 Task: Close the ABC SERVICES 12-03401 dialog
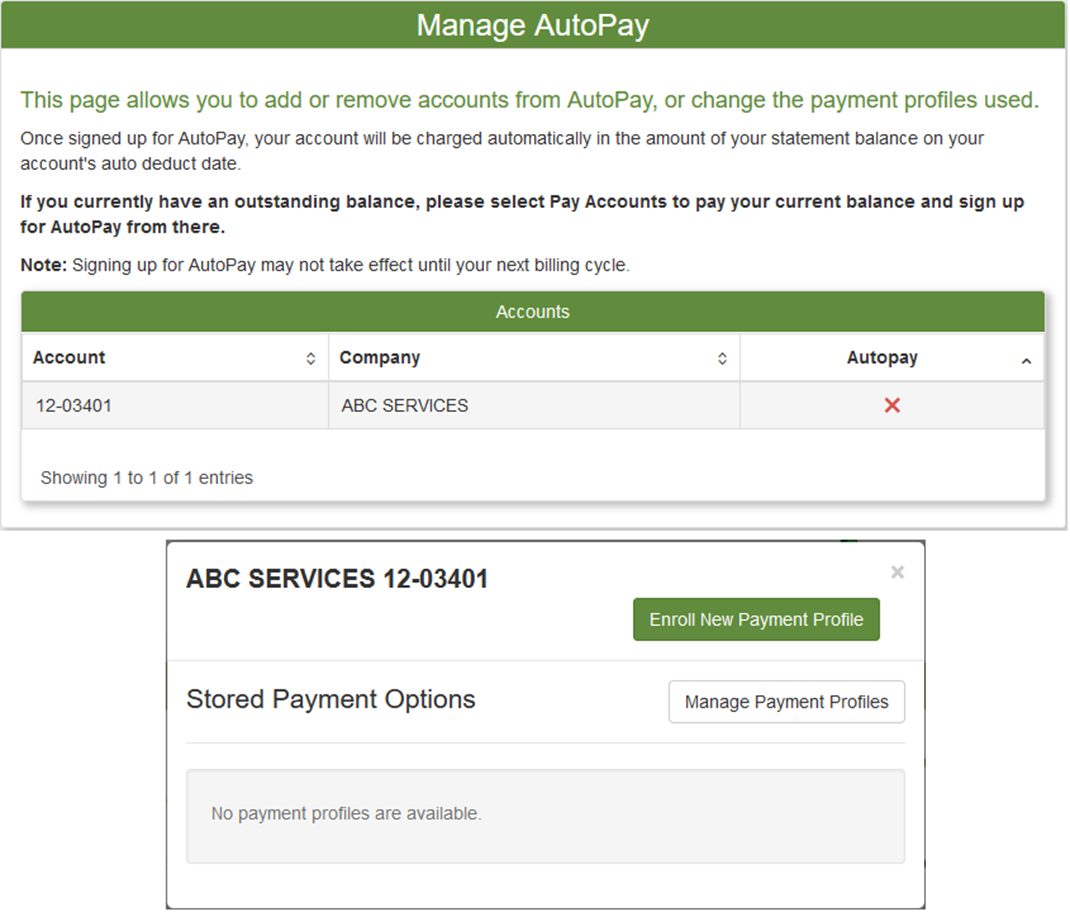tap(897, 572)
